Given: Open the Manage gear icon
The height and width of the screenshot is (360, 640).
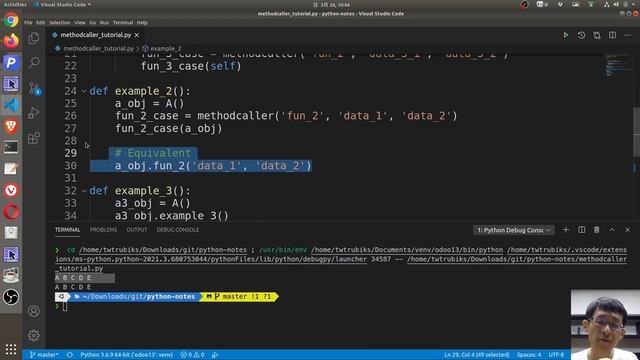Looking at the screenshot, I should 34,336.
